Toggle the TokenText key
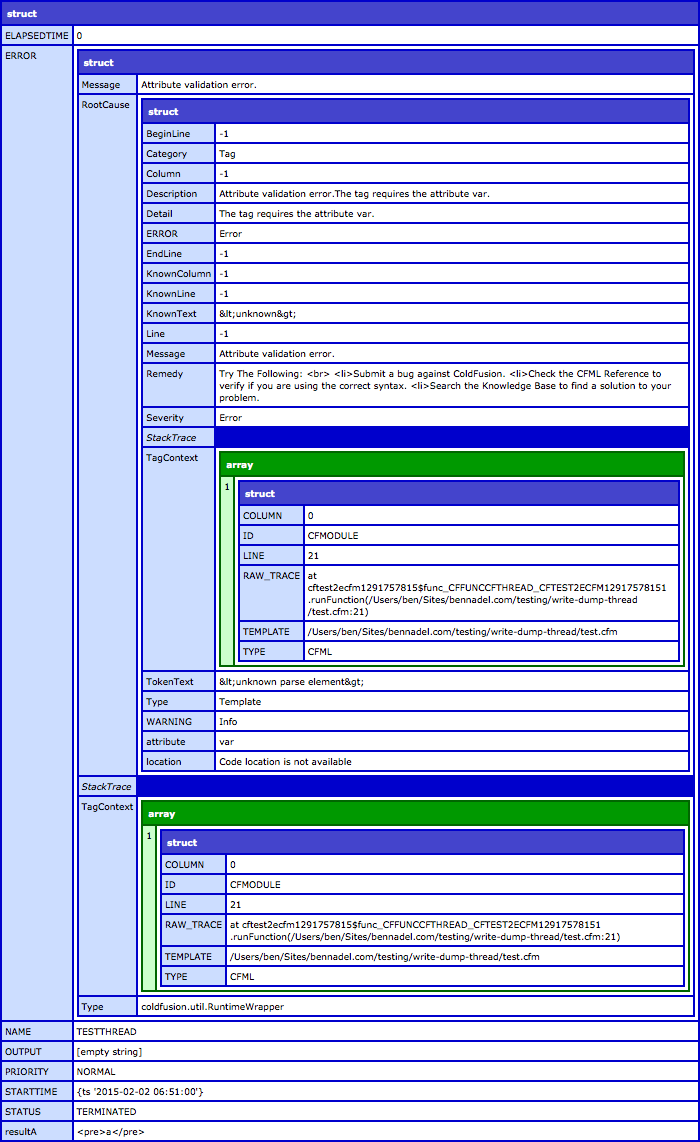 click(x=178, y=682)
